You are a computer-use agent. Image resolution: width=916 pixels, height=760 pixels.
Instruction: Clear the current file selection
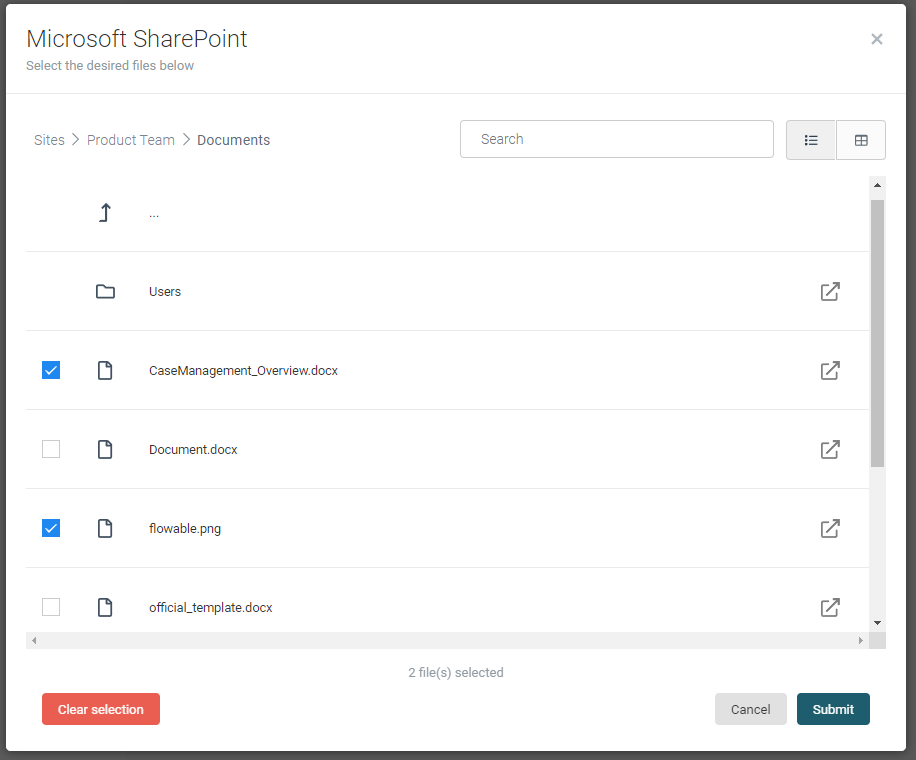pyautogui.click(x=100, y=709)
